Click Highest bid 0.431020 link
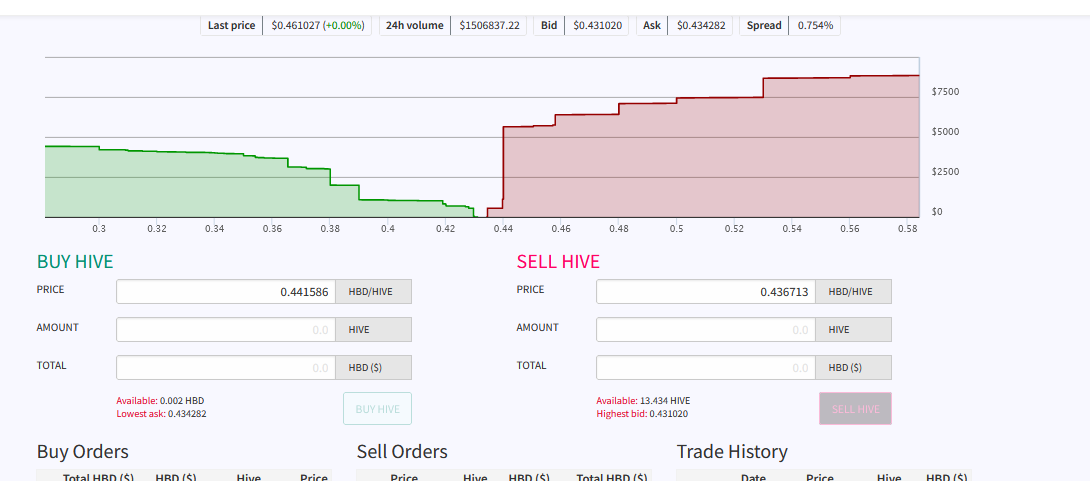This screenshot has height=481, width=1090. [x=642, y=414]
